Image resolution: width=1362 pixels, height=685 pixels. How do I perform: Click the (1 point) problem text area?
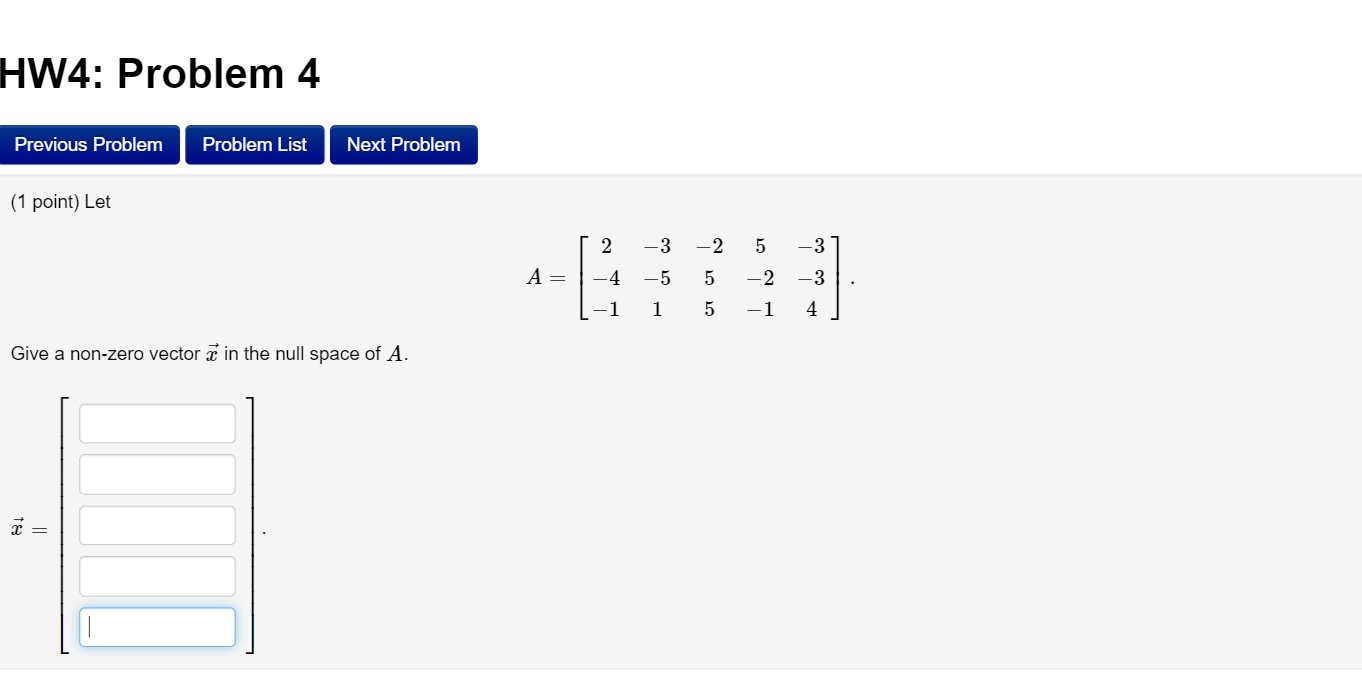click(x=61, y=201)
